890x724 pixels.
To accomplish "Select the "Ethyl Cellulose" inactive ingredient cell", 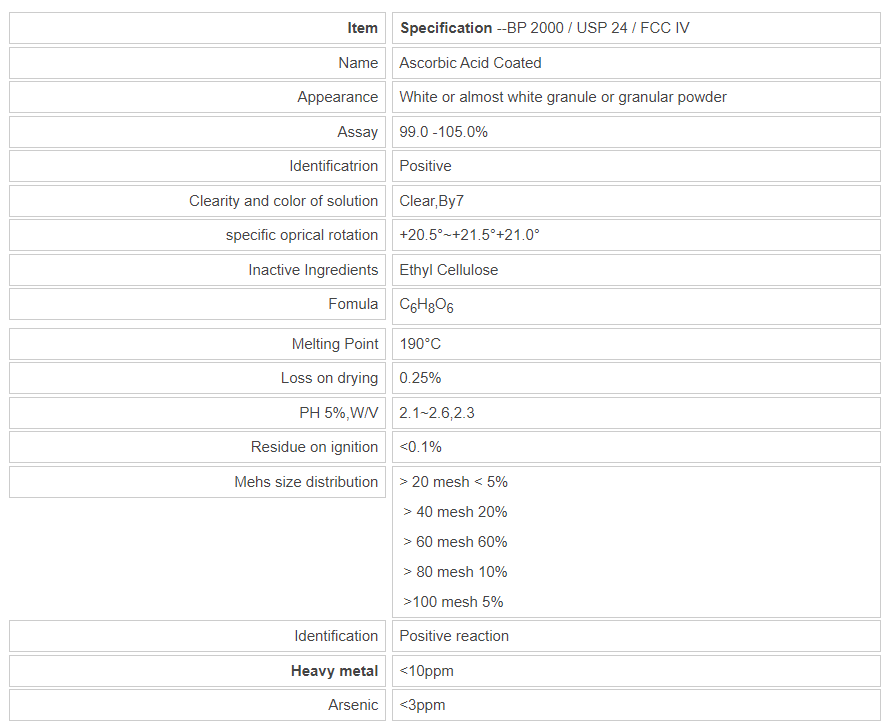I will click(x=448, y=270).
